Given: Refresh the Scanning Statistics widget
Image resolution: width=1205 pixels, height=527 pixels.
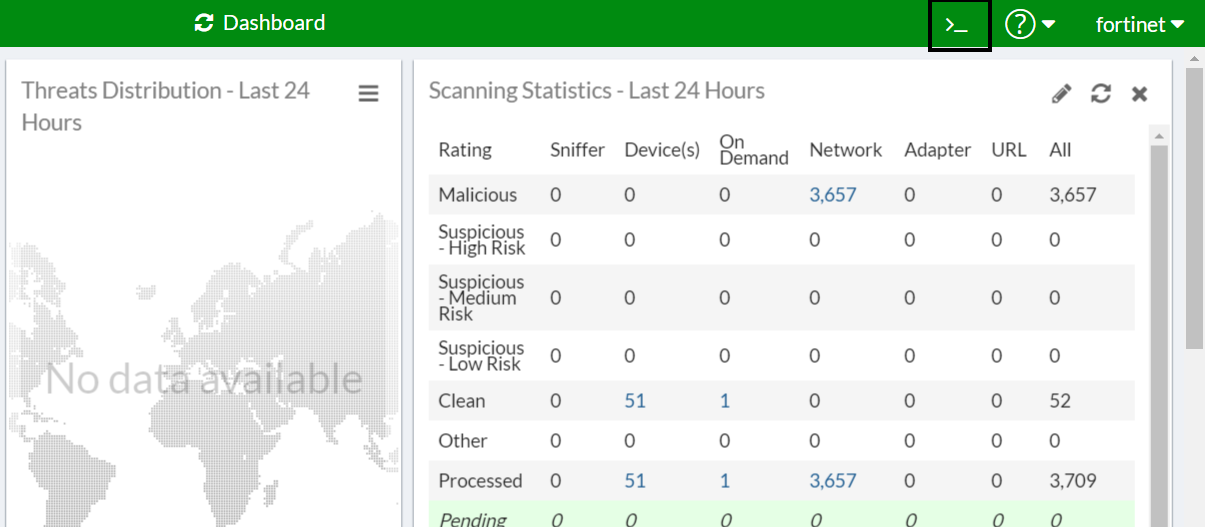Looking at the screenshot, I should [1101, 94].
